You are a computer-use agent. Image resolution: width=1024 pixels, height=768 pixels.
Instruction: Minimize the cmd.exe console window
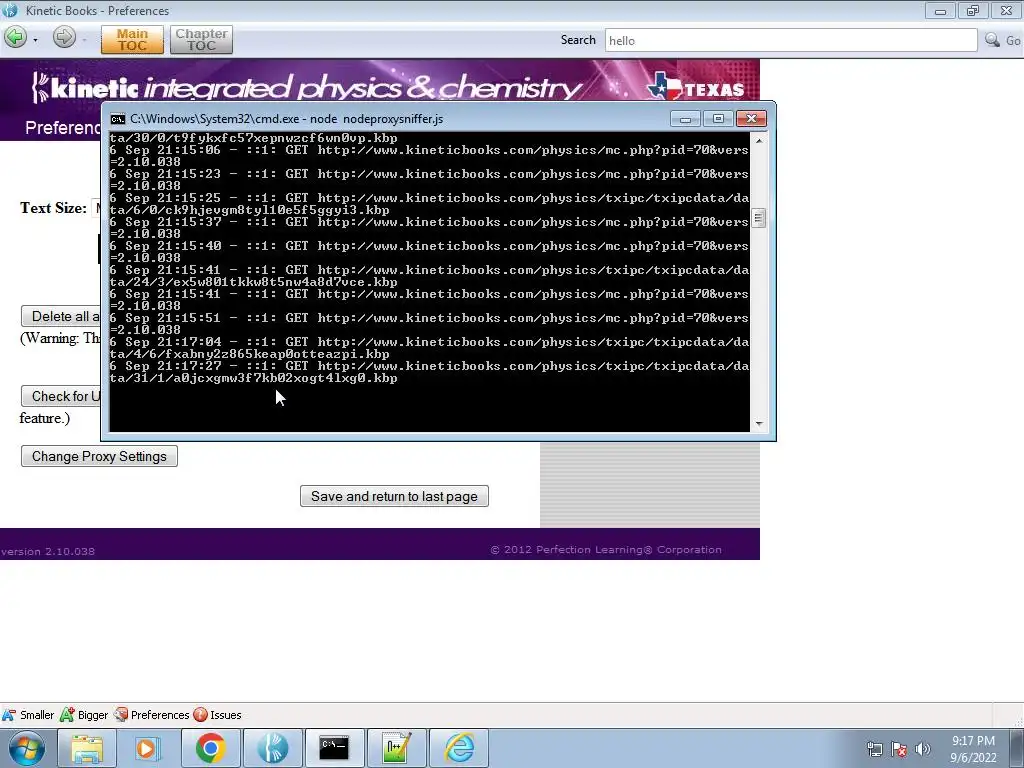(685, 119)
